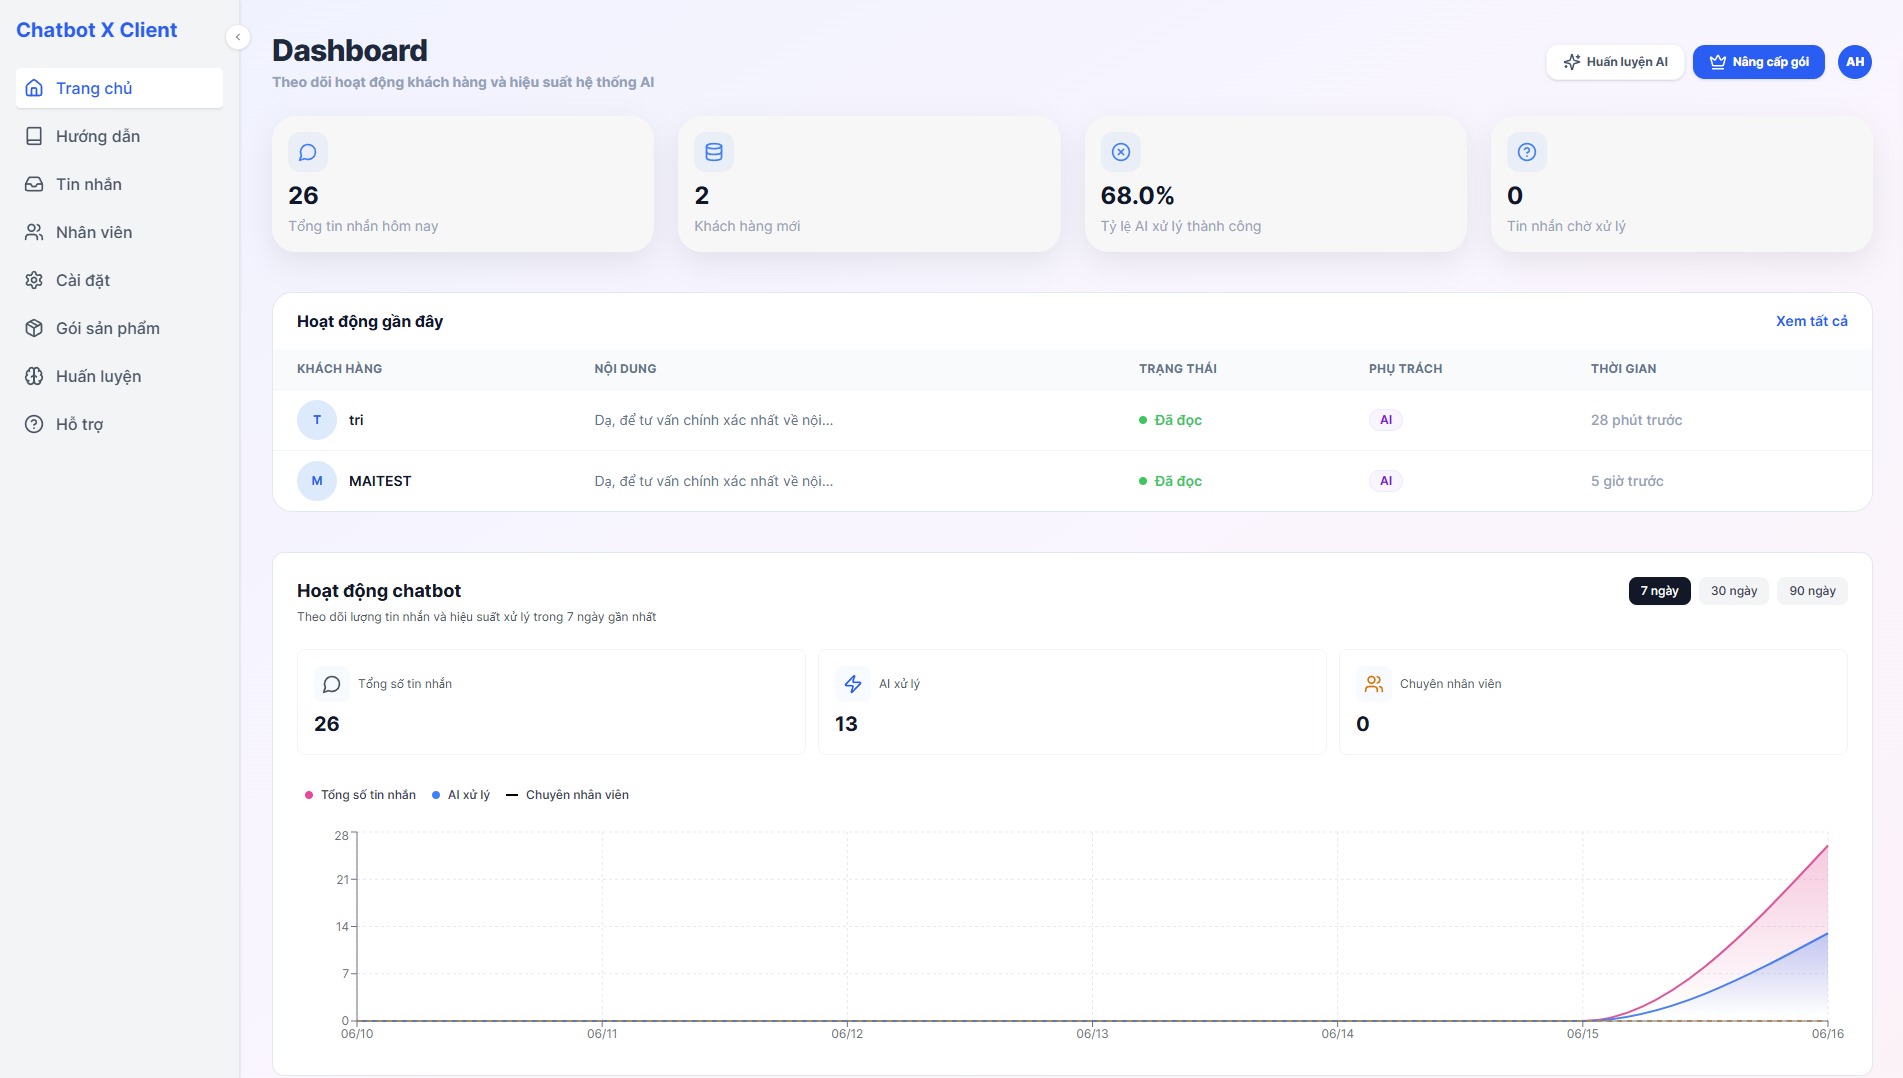This screenshot has height=1078, width=1903.
Task: Select the 7 ngày range tab
Action: coord(1659,591)
